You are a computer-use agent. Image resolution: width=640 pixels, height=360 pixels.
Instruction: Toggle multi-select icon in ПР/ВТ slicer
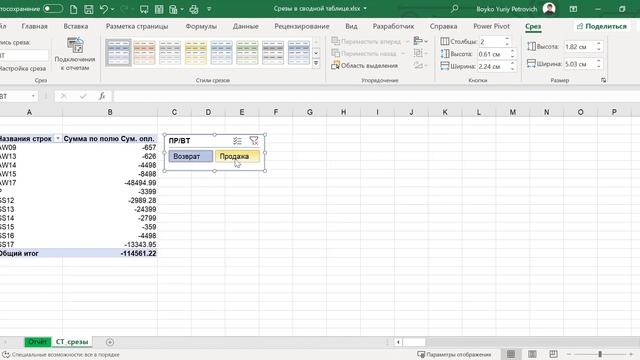(237, 141)
